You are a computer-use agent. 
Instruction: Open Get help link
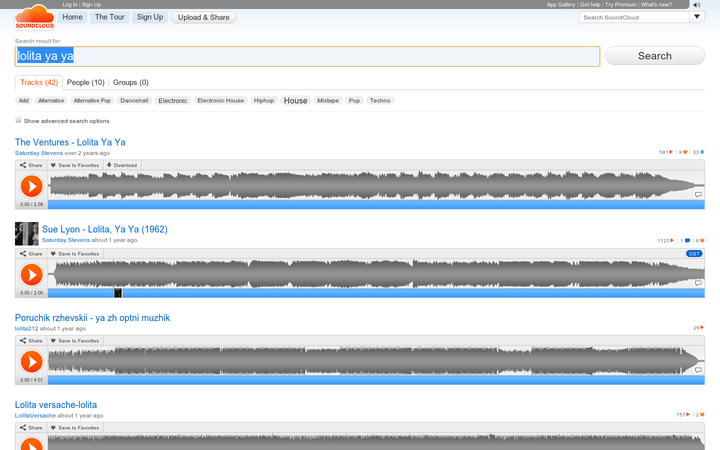590,5
